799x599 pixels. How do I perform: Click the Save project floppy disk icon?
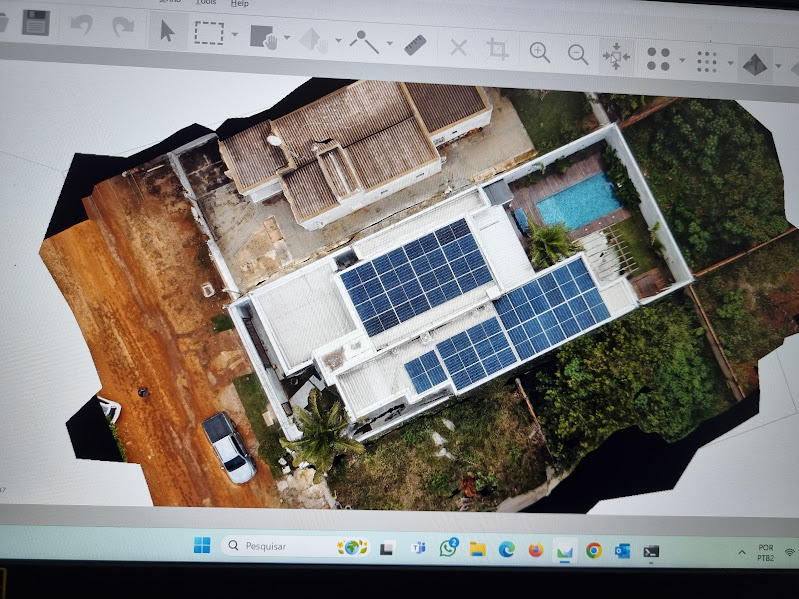point(36,23)
